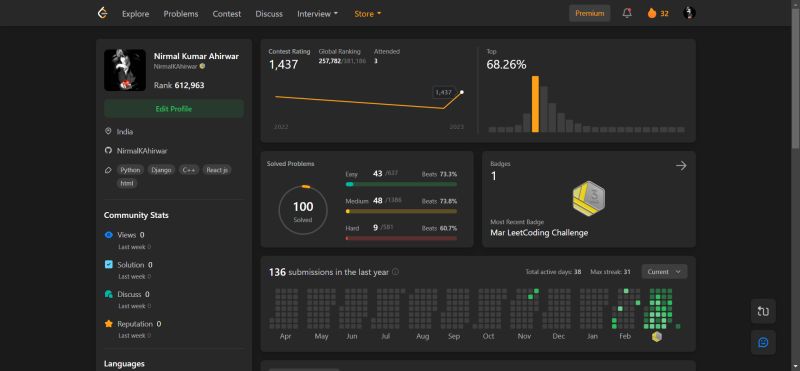Click the React js skill tag
Image resolution: width=800 pixels, height=371 pixels.
click(217, 170)
